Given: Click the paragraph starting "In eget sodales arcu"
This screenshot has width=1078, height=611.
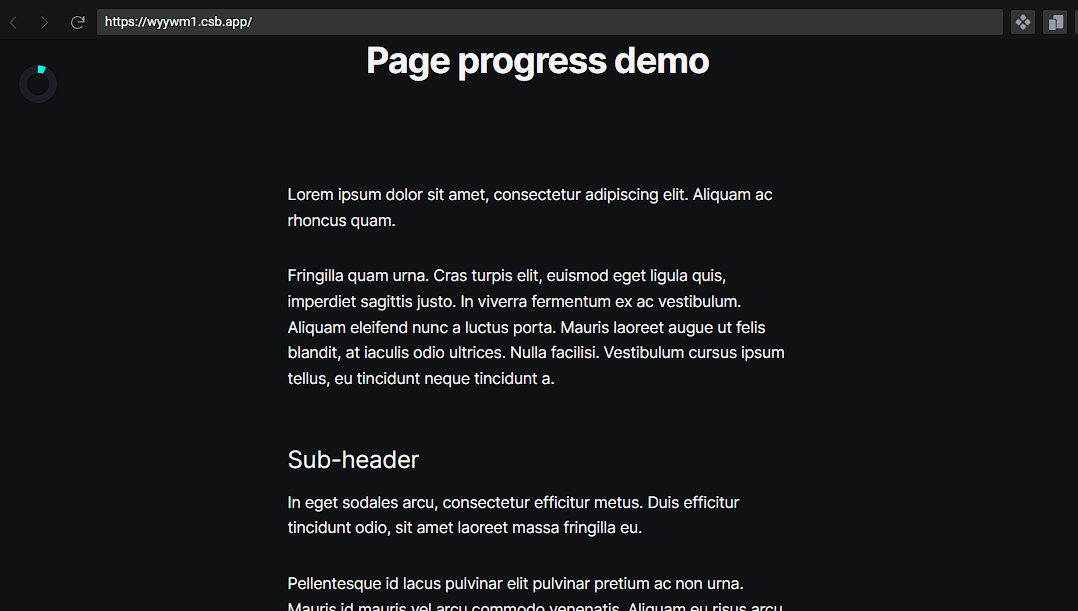Looking at the screenshot, I should tap(513, 515).
